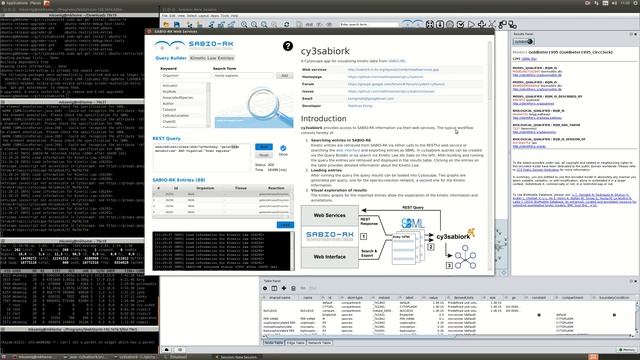Open the Edge Table tab
640x360 pixels.
coord(296,343)
